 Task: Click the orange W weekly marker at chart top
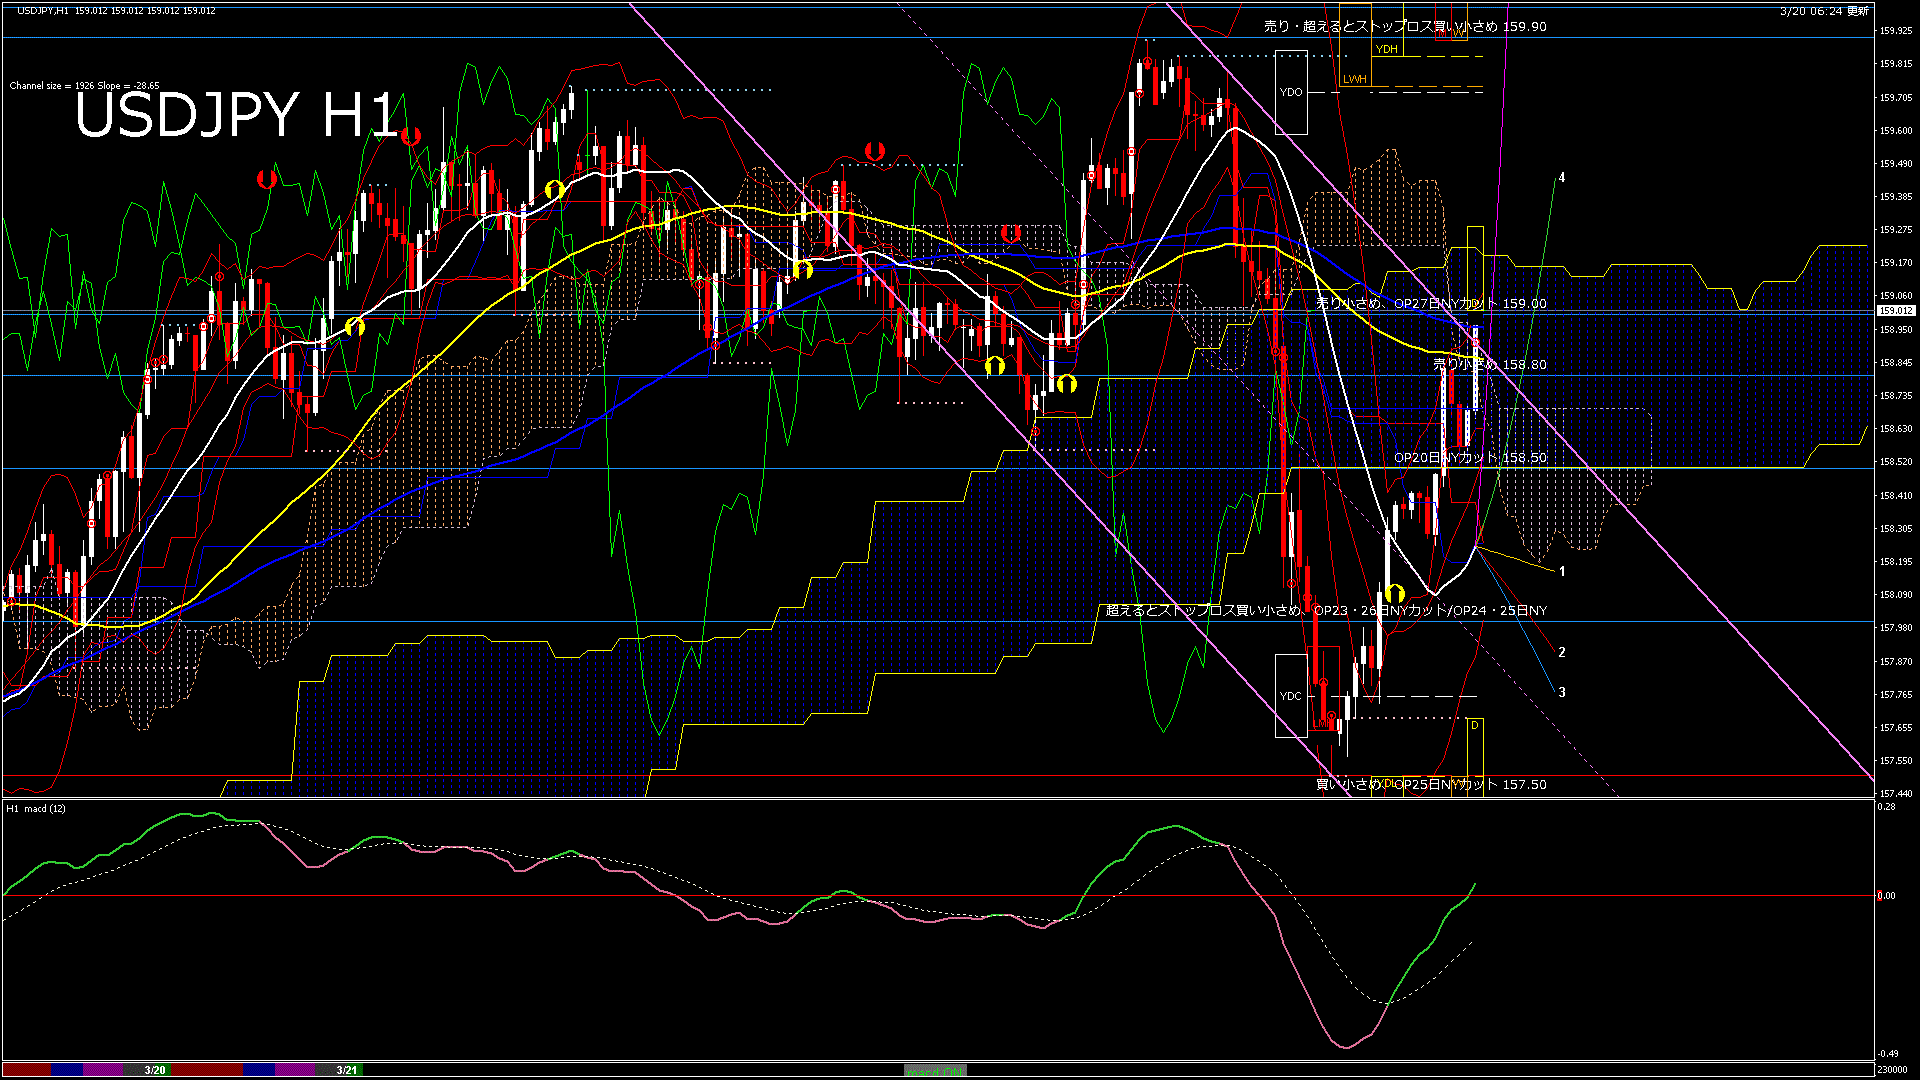click(1457, 33)
